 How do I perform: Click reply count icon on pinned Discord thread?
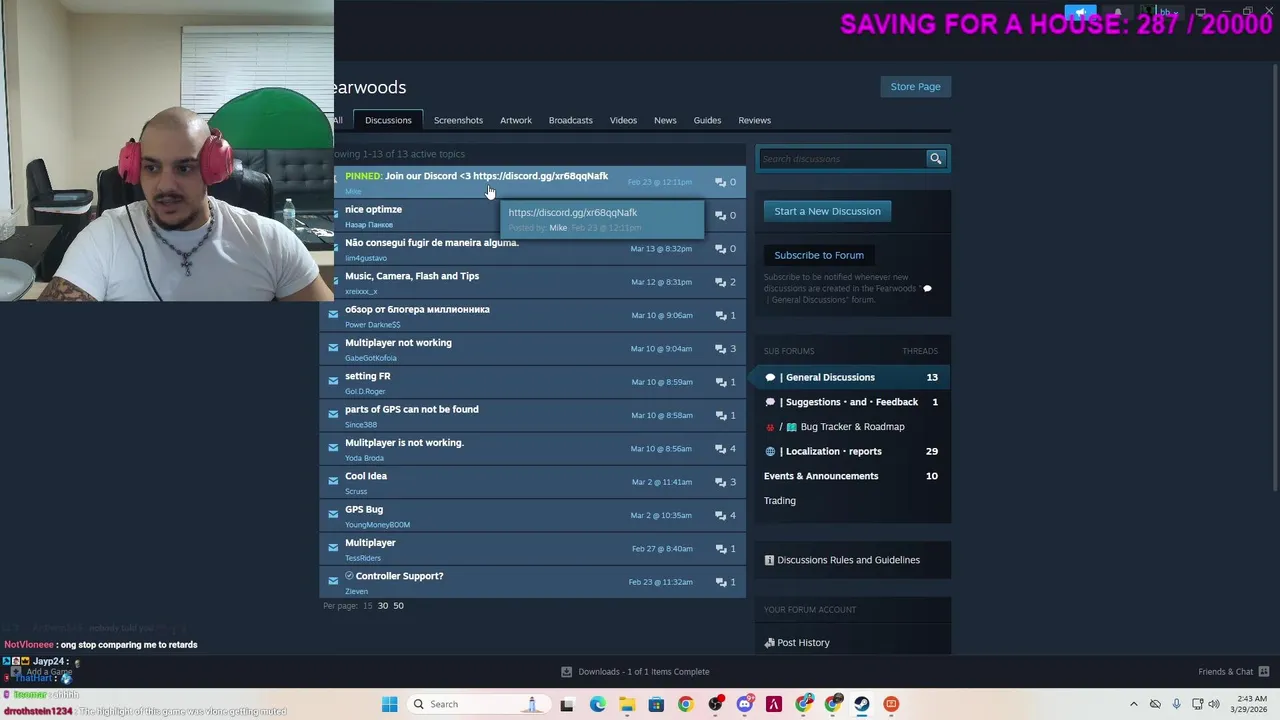click(x=720, y=182)
